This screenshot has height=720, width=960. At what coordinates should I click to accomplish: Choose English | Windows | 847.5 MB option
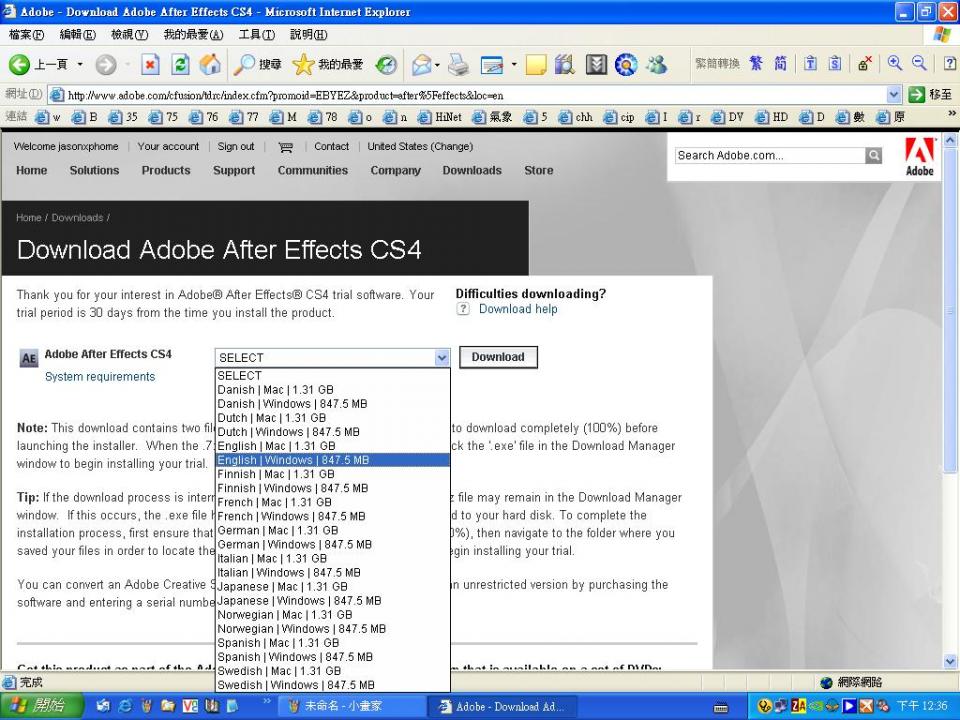click(x=333, y=460)
